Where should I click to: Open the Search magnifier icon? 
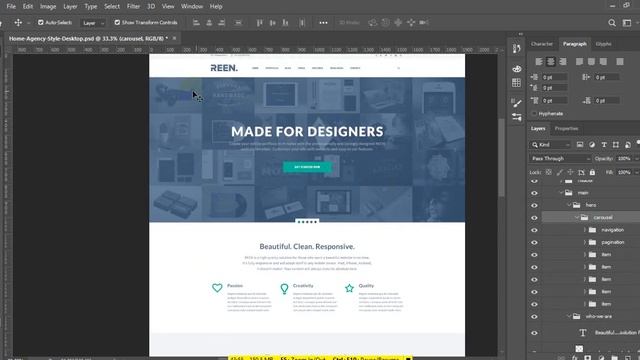point(612,23)
